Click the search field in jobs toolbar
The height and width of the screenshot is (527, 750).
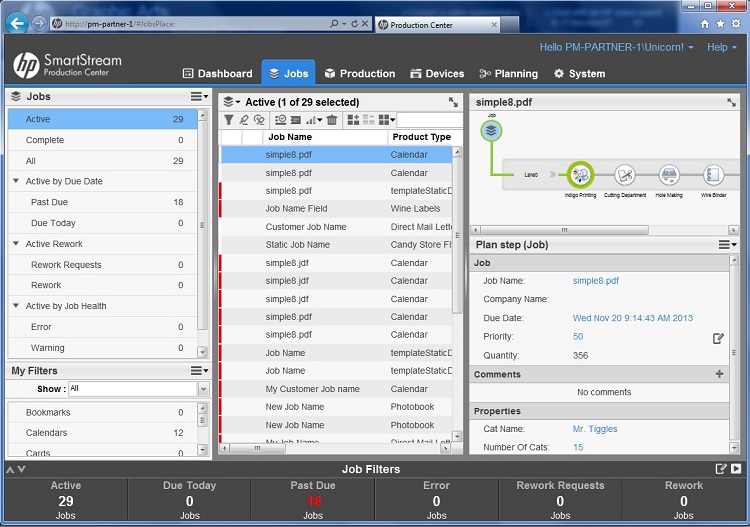(x=429, y=120)
